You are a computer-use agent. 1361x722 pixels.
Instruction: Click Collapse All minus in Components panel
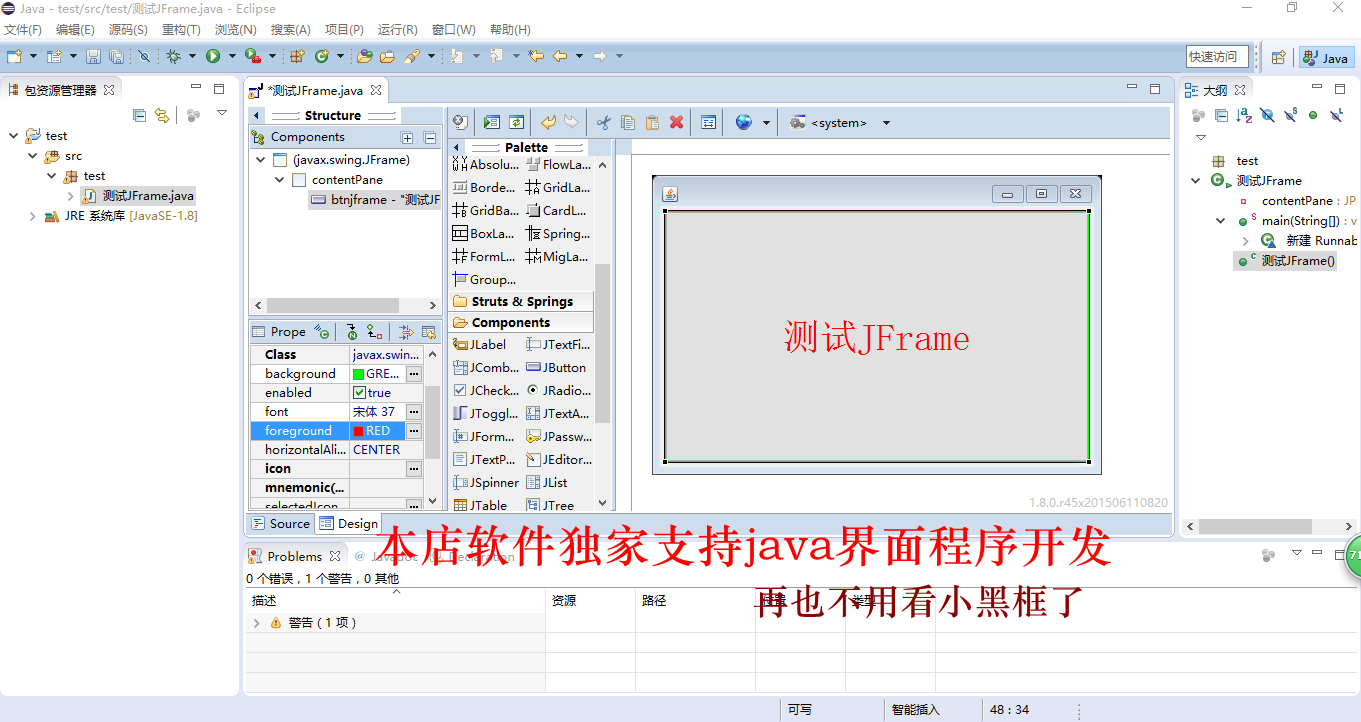(x=430, y=138)
